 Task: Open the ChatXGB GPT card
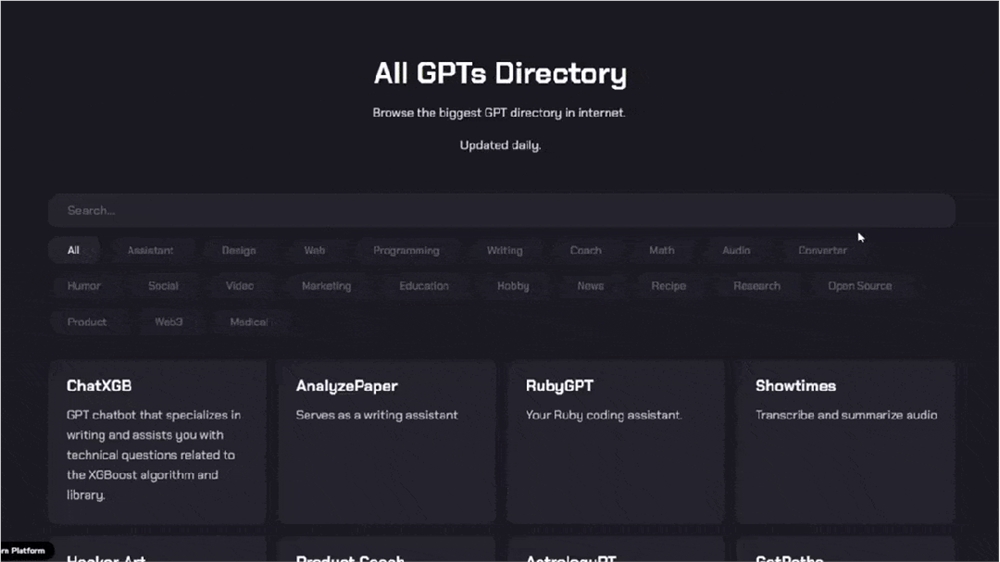click(x=157, y=442)
